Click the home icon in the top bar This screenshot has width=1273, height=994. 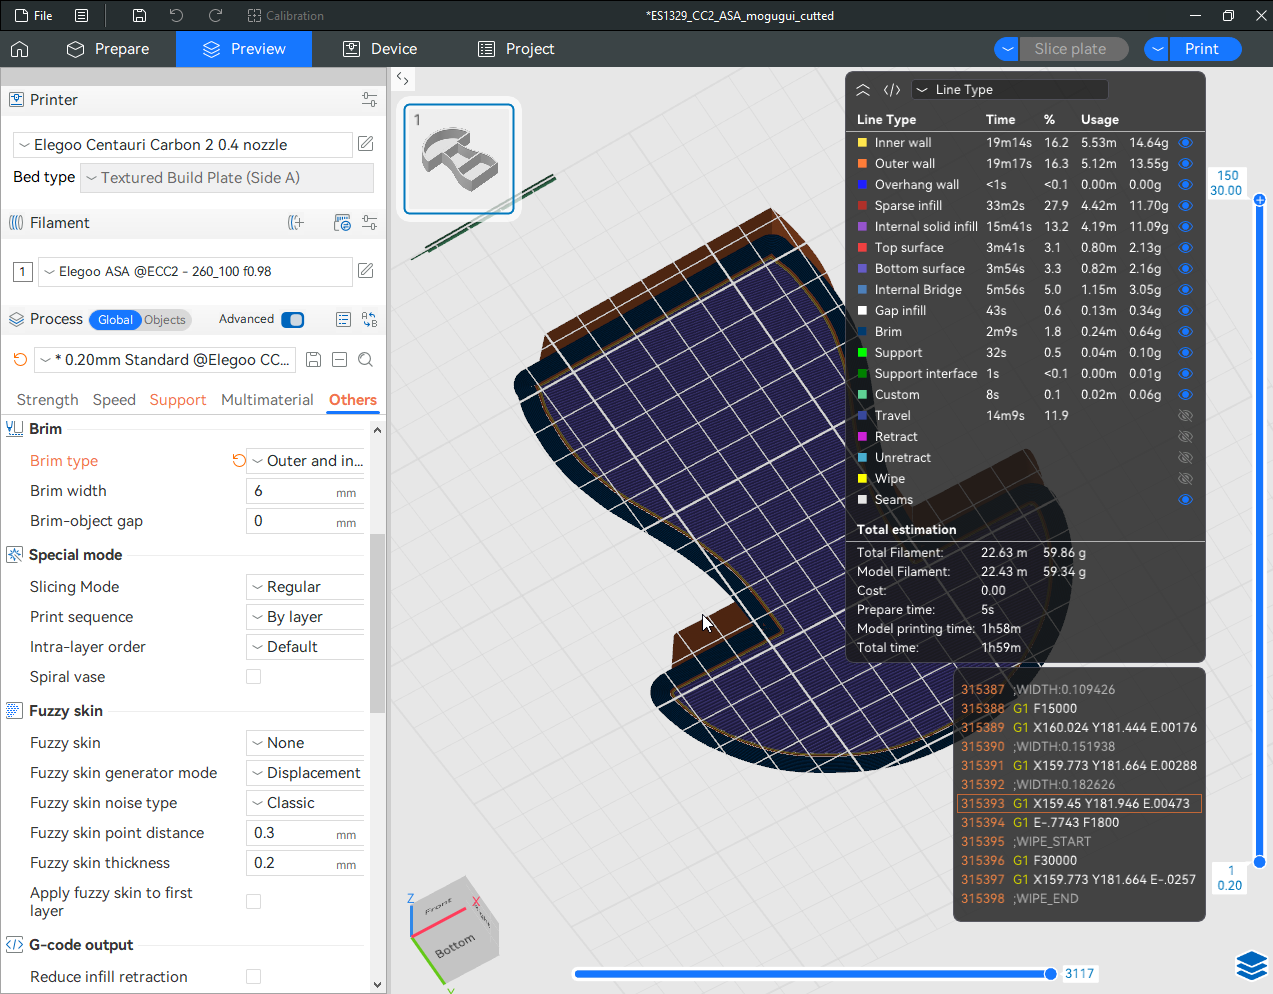[x=20, y=49]
